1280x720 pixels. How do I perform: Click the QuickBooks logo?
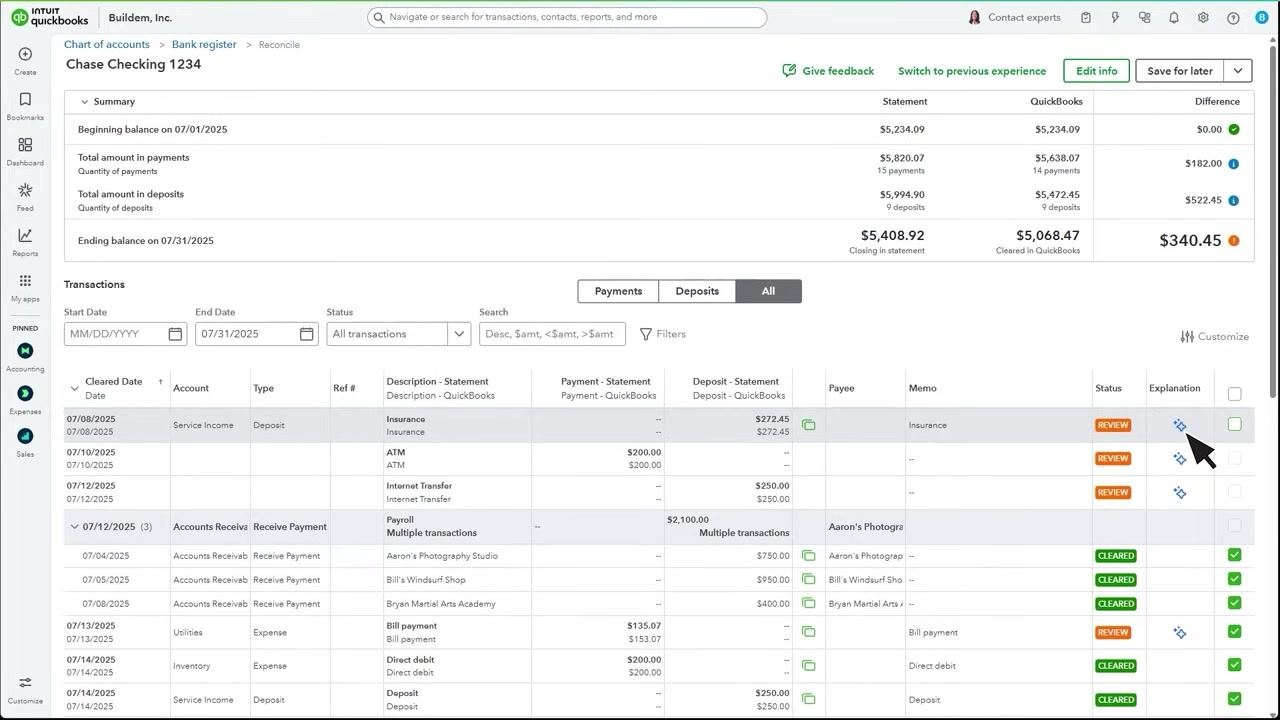click(x=50, y=17)
